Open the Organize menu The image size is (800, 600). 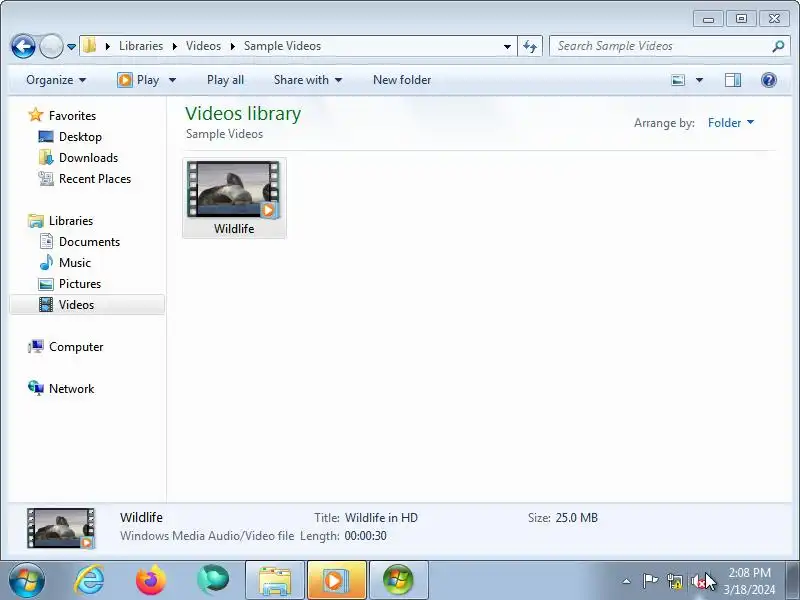(56, 80)
